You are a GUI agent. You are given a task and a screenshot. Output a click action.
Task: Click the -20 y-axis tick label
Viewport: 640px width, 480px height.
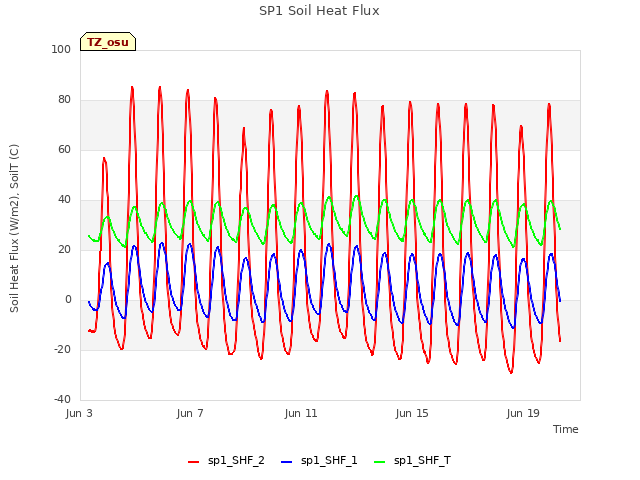click(x=62, y=349)
